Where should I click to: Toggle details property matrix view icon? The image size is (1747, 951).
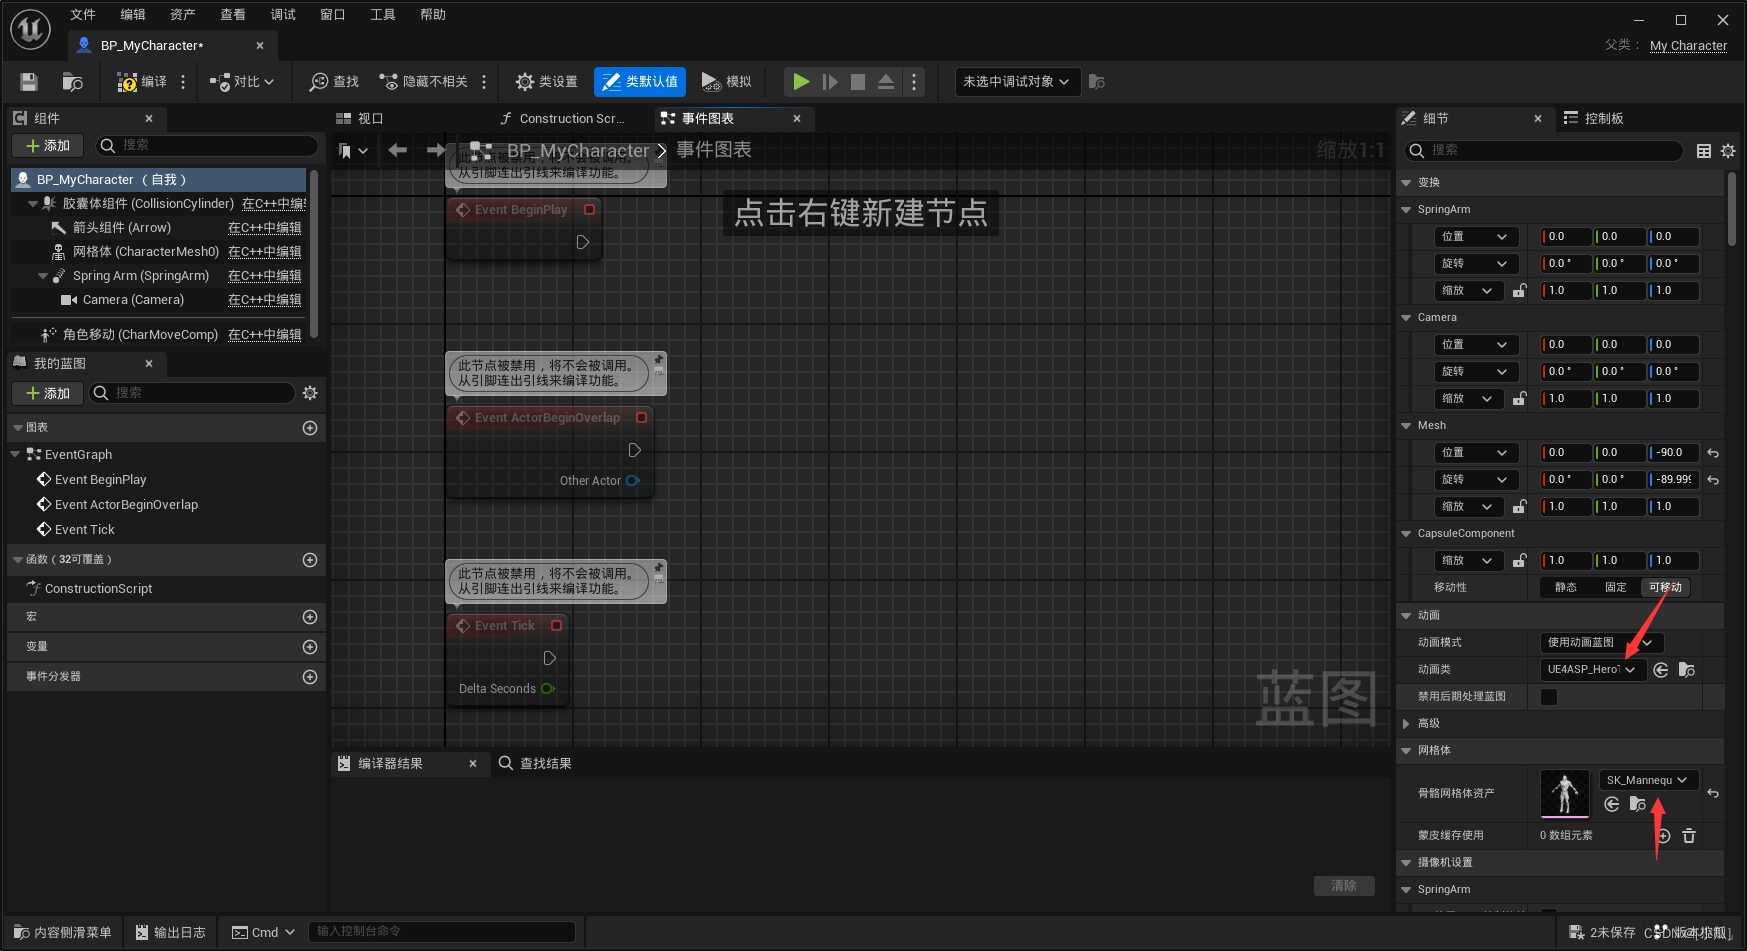[1704, 151]
